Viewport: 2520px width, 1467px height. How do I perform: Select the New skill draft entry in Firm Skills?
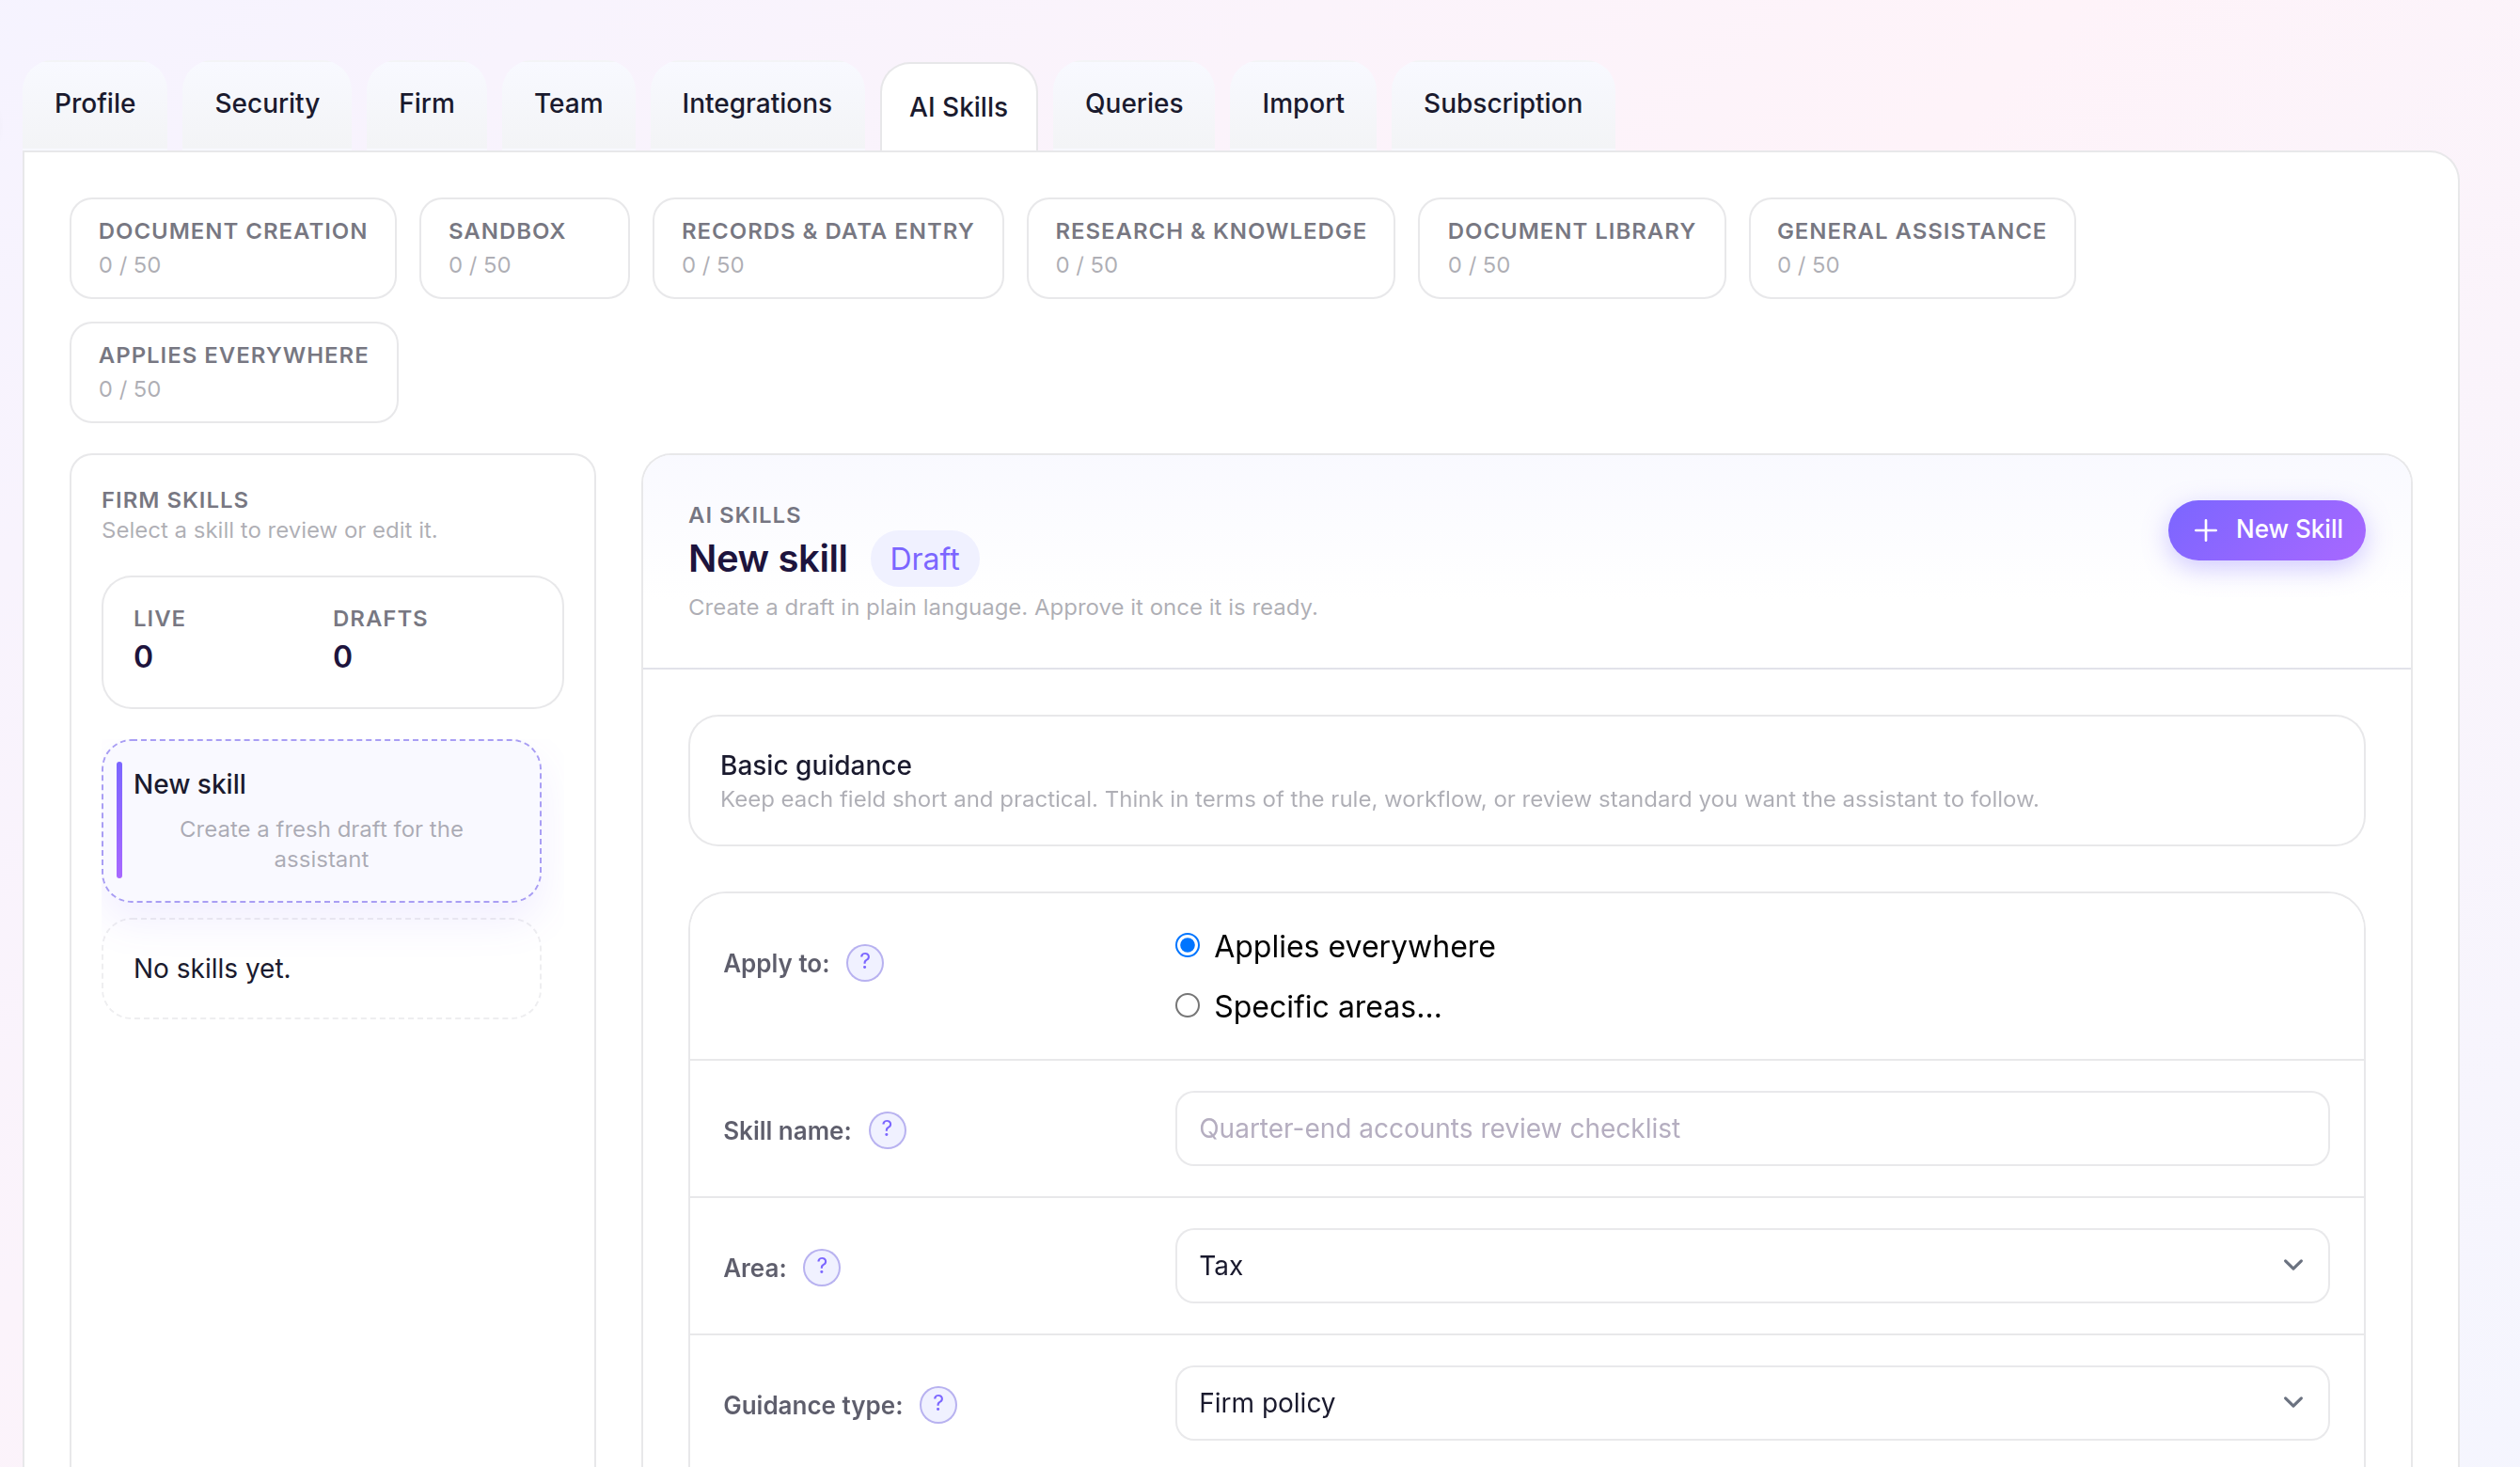[322, 821]
